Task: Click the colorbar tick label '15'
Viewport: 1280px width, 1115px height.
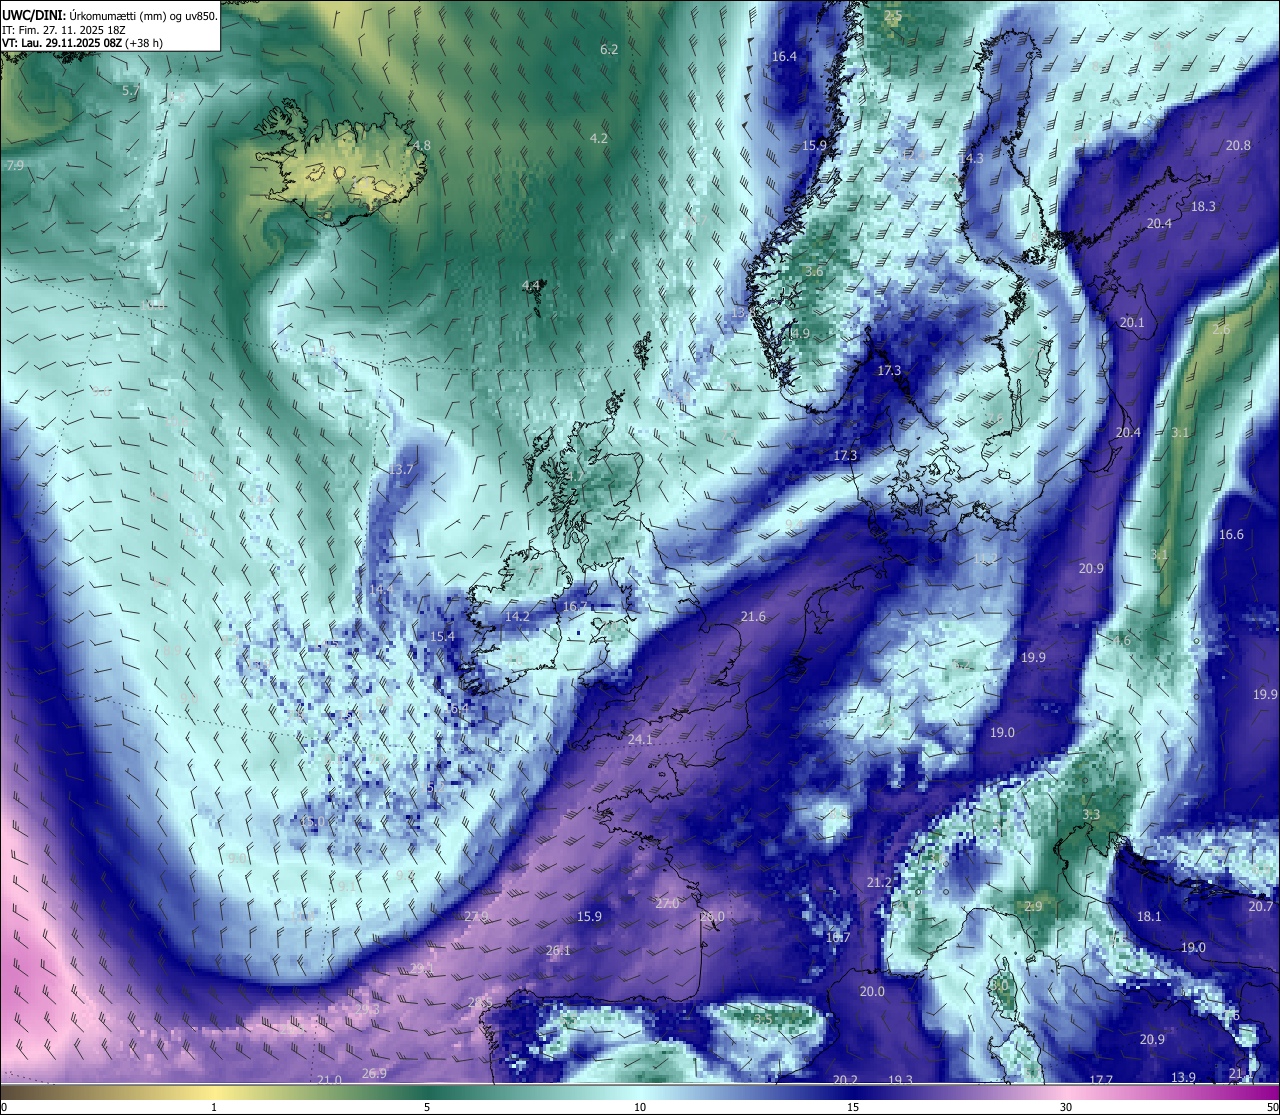Action: [x=853, y=1106]
